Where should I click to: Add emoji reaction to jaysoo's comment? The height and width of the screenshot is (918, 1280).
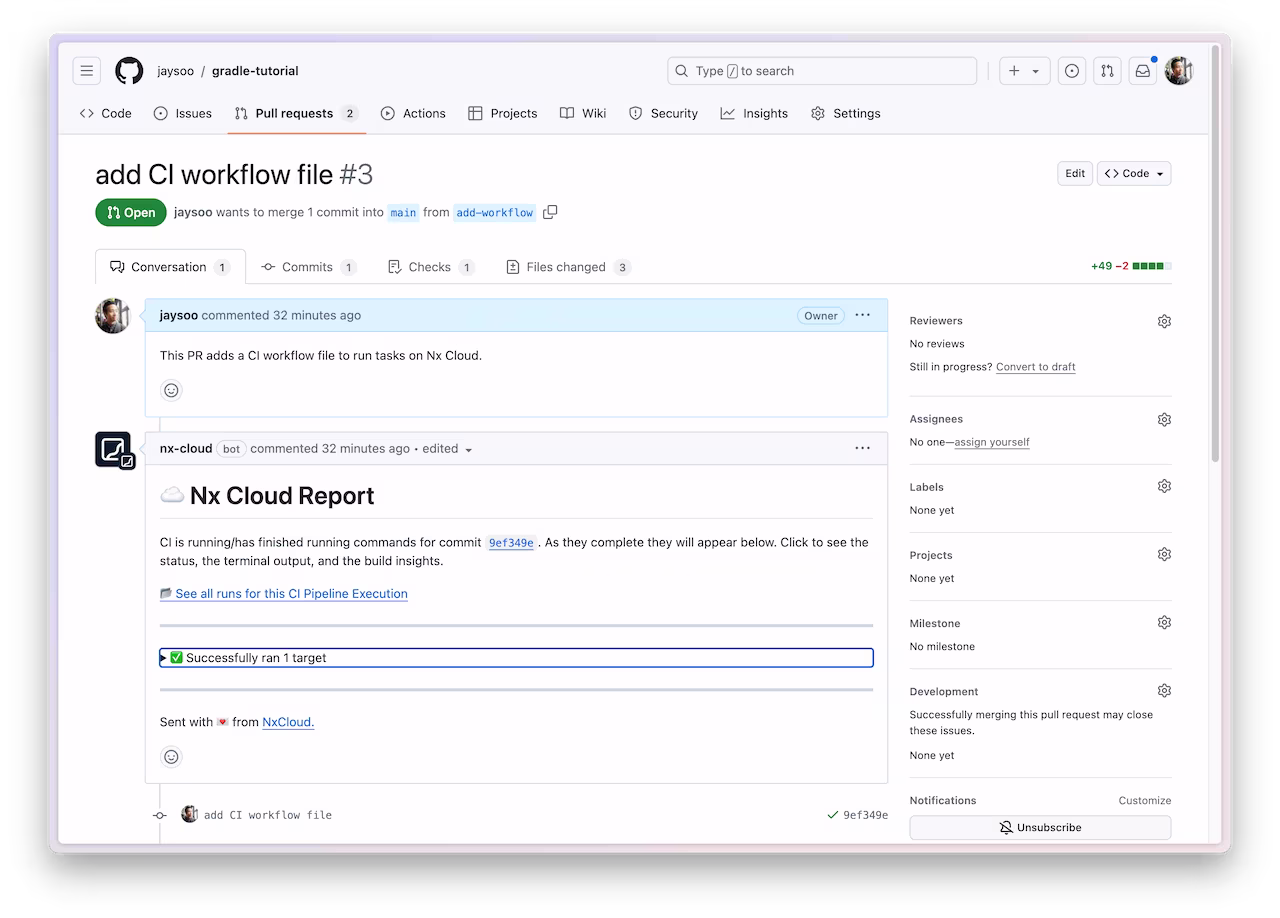coord(171,390)
